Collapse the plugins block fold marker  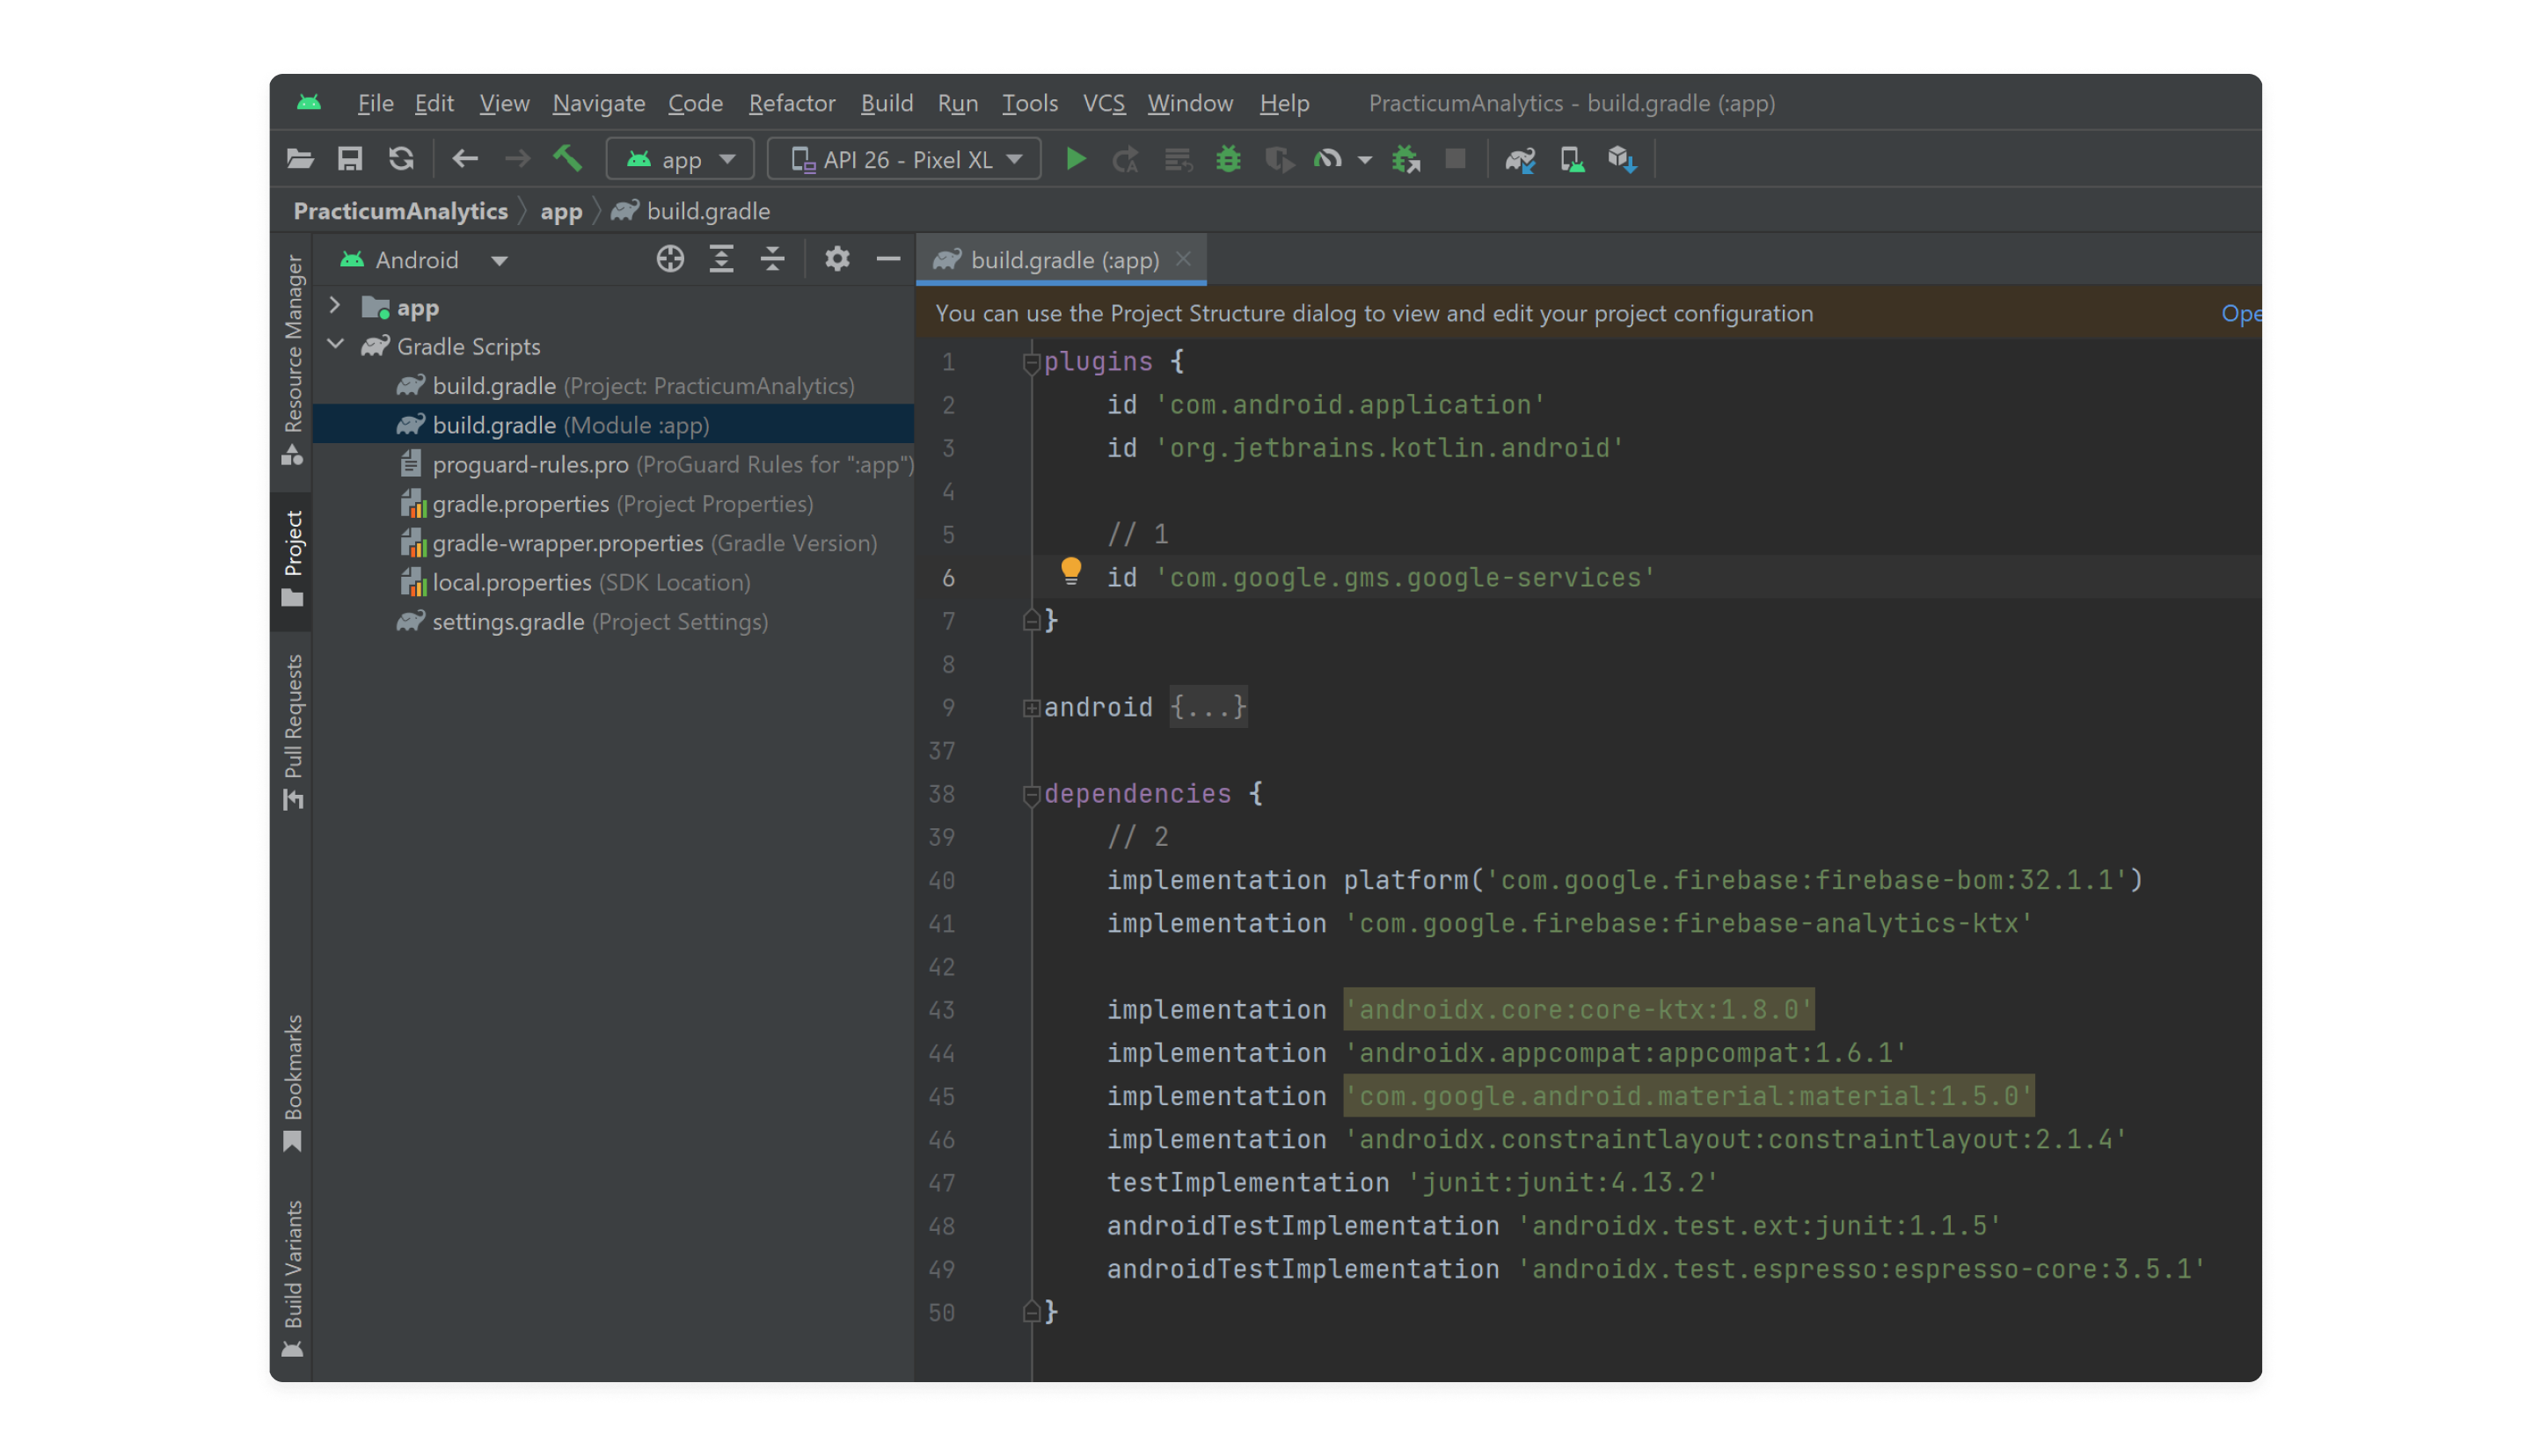pyautogui.click(x=1031, y=364)
